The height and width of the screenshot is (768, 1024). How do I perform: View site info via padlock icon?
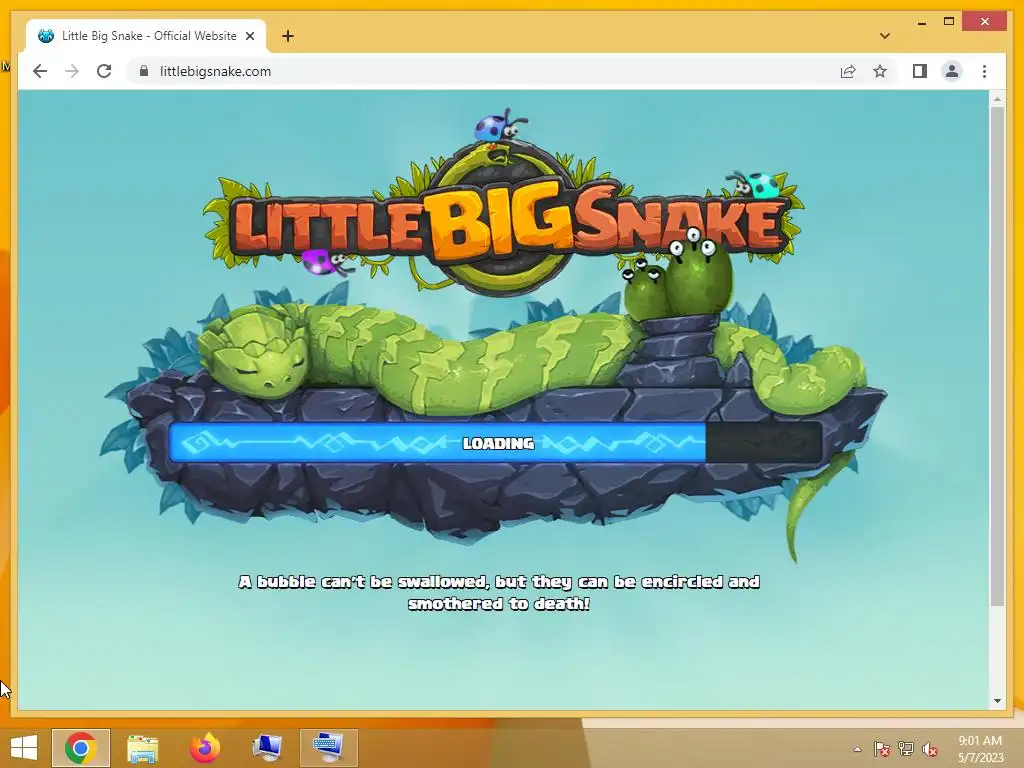(144, 71)
